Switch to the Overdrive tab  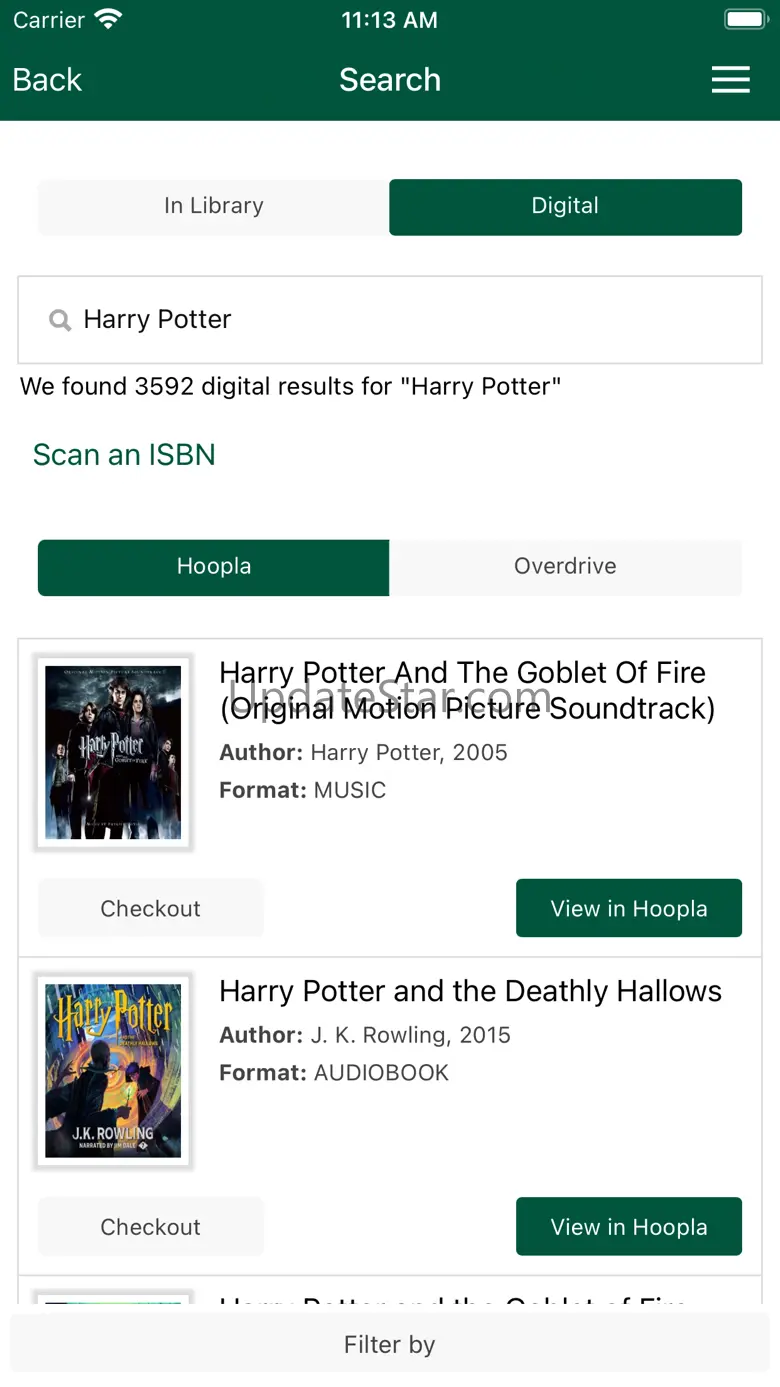(x=565, y=566)
